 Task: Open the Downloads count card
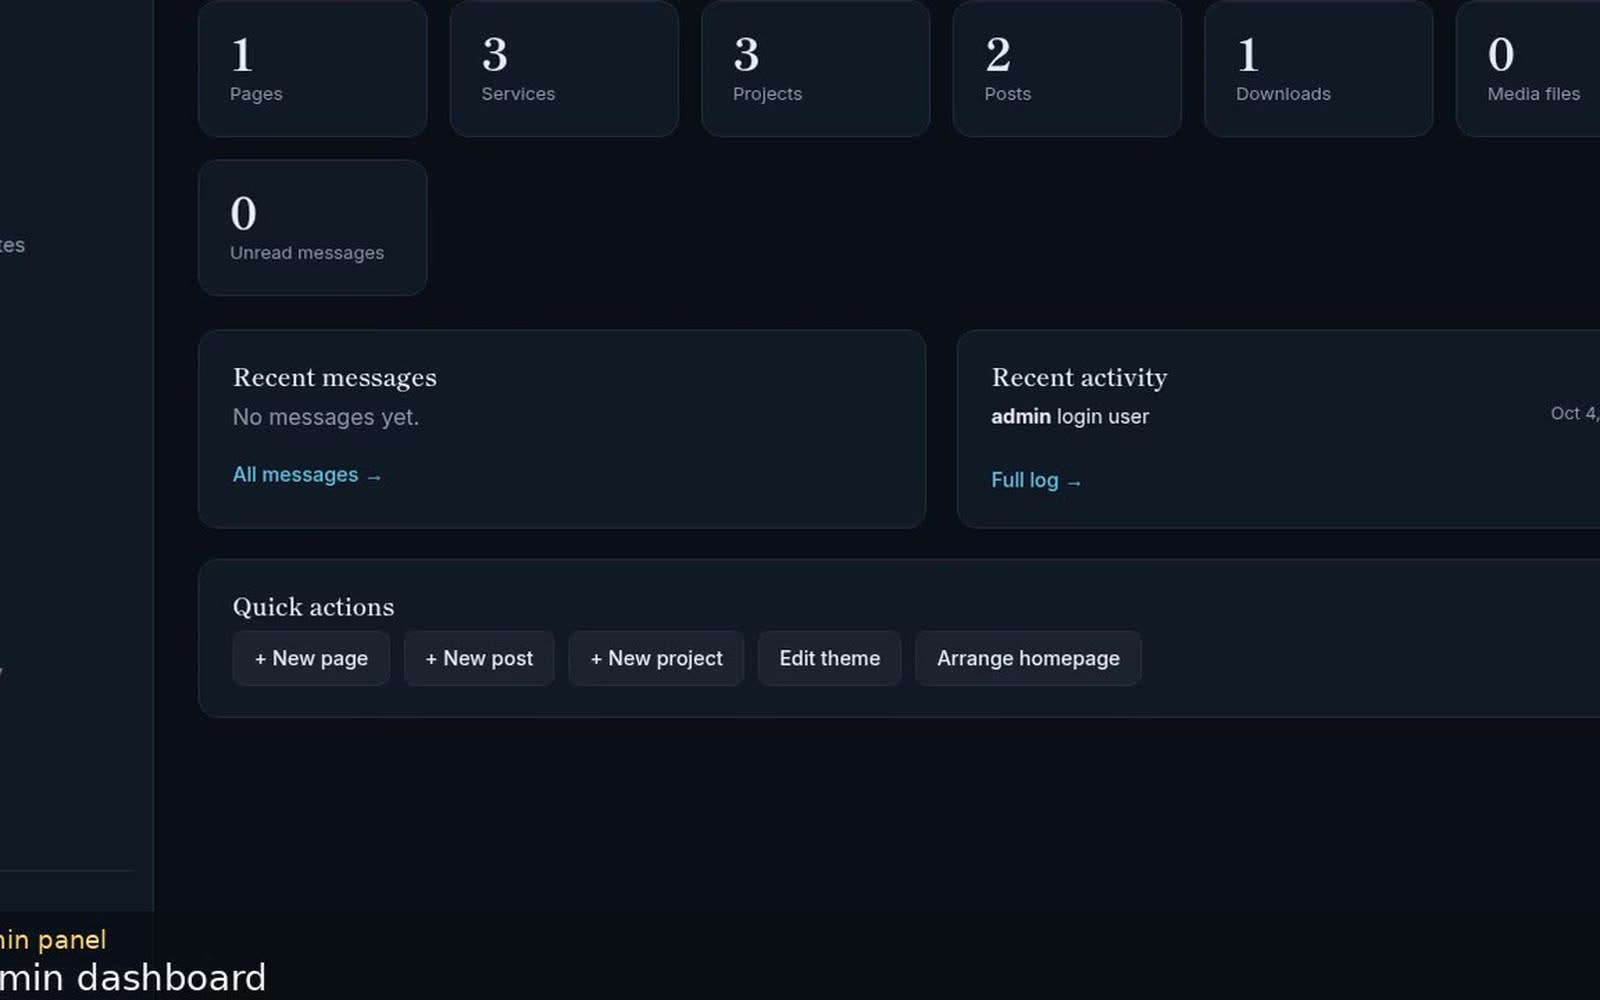[1318, 68]
